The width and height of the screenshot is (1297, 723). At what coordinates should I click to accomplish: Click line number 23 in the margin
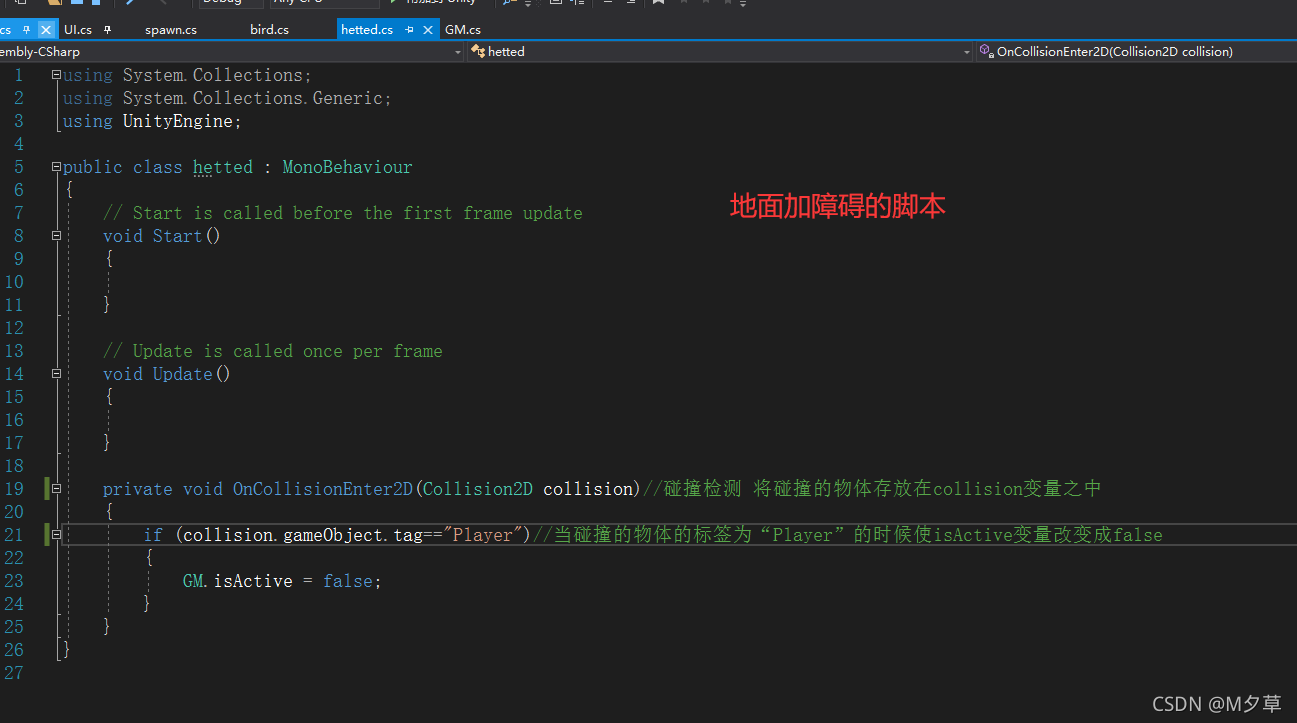(14, 581)
